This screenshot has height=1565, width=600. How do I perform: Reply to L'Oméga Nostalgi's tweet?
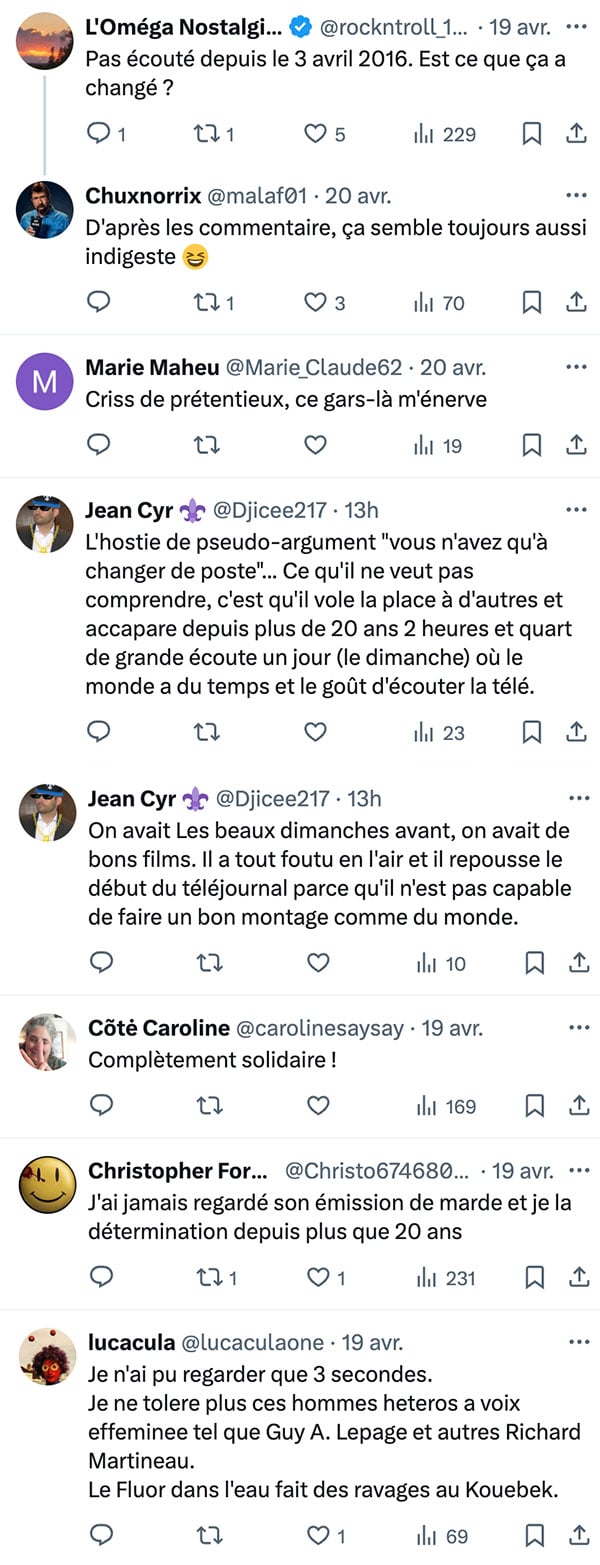tap(99, 133)
